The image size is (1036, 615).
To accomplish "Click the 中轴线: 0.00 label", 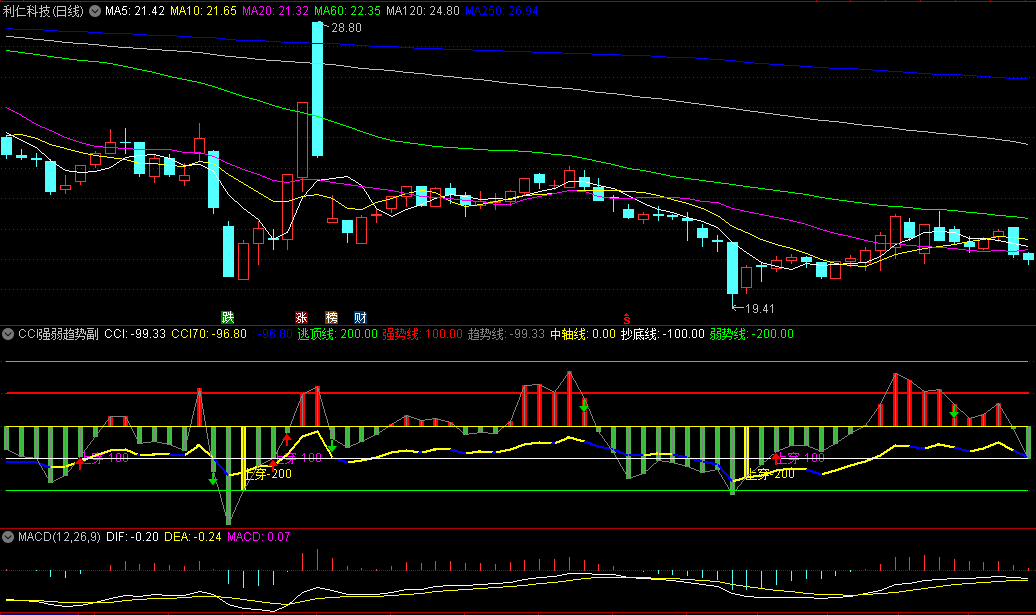I will coord(583,334).
